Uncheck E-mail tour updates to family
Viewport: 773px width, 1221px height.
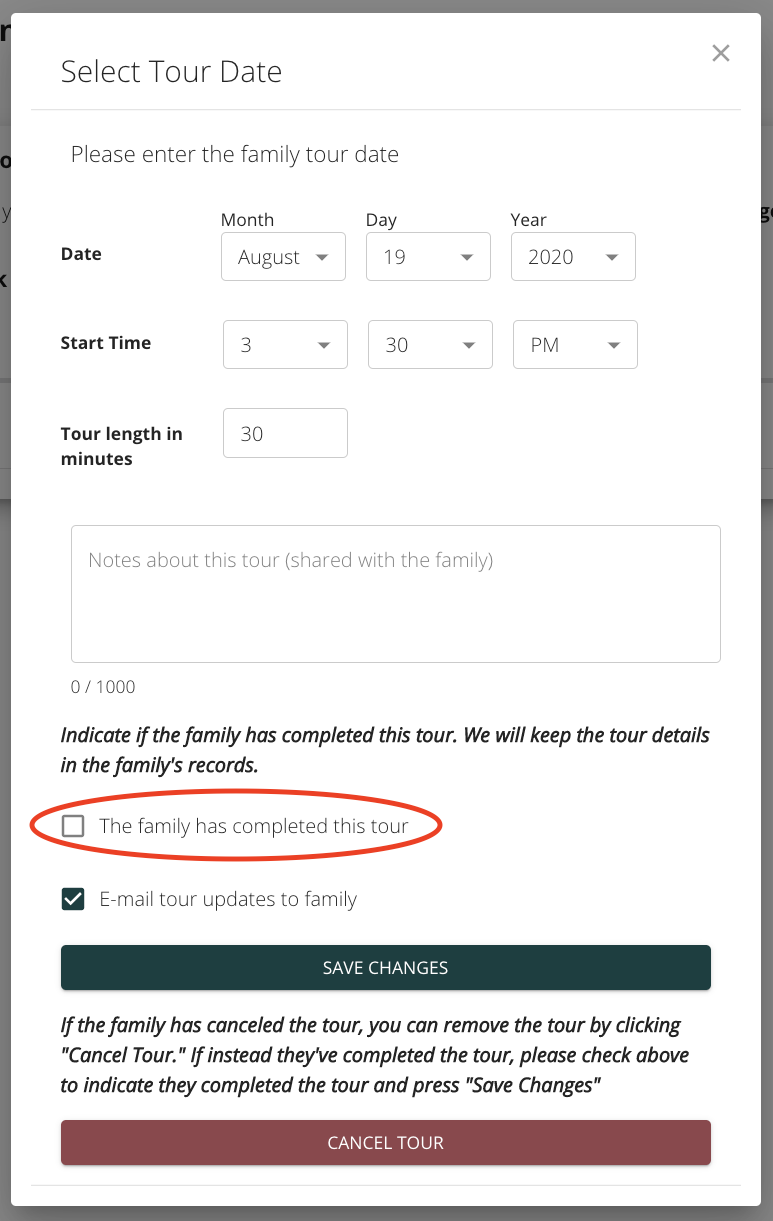[x=73, y=899]
